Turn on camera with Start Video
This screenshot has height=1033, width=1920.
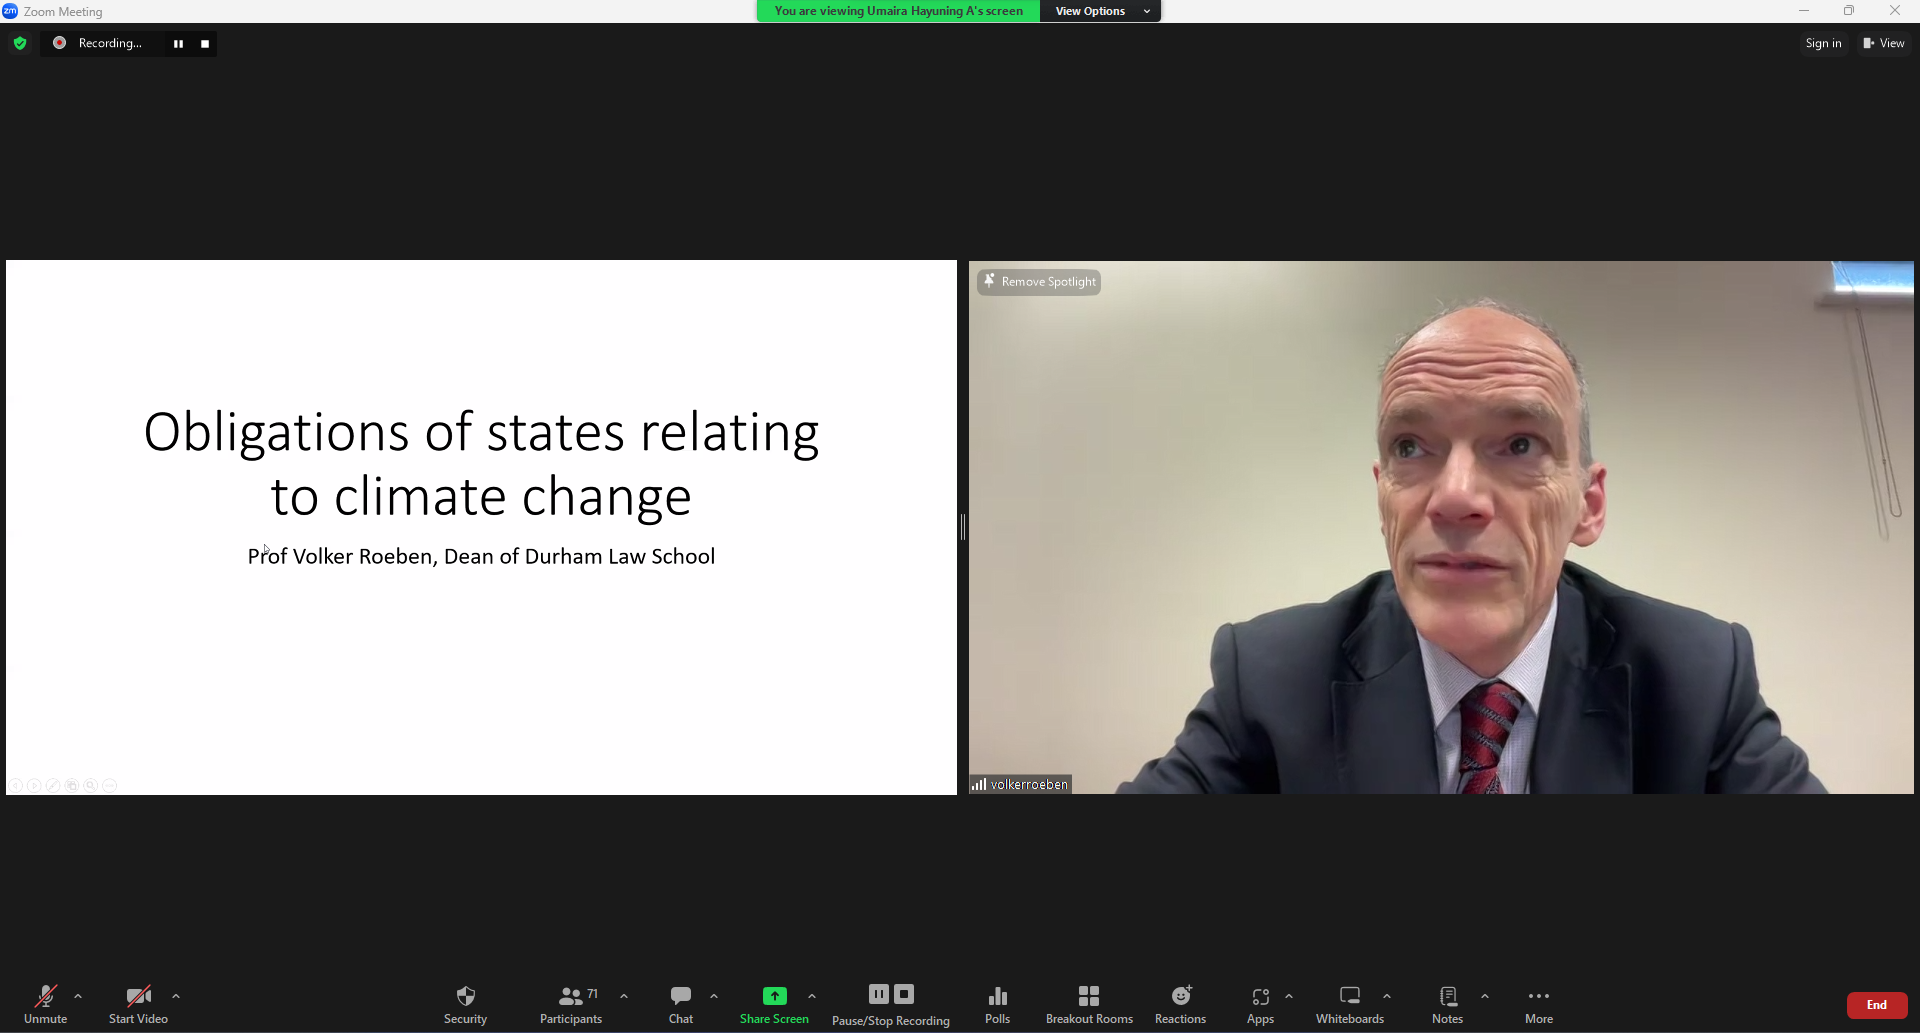pyautogui.click(x=138, y=1004)
